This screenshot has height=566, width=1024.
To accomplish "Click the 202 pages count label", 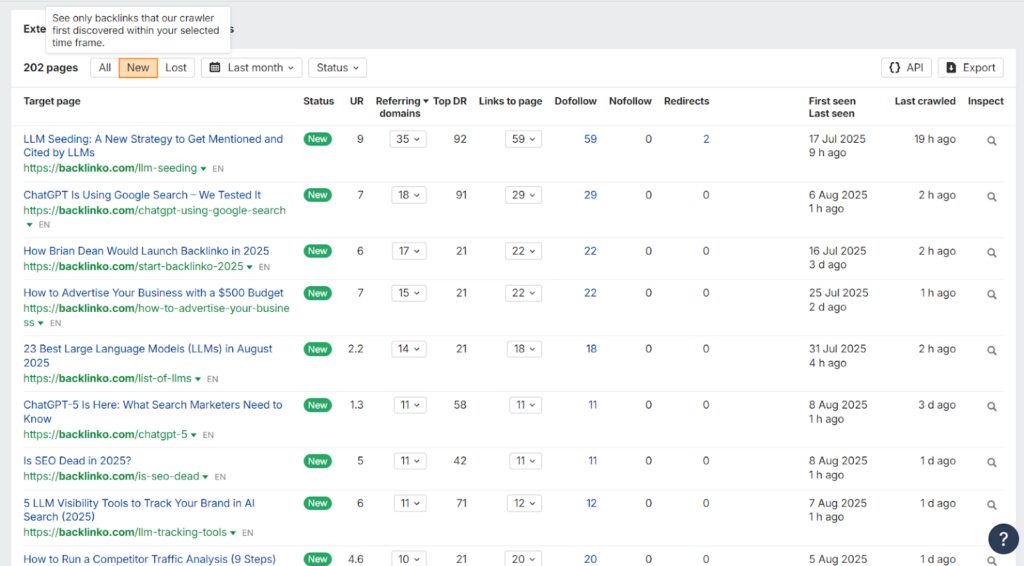I will click(50, 68).
